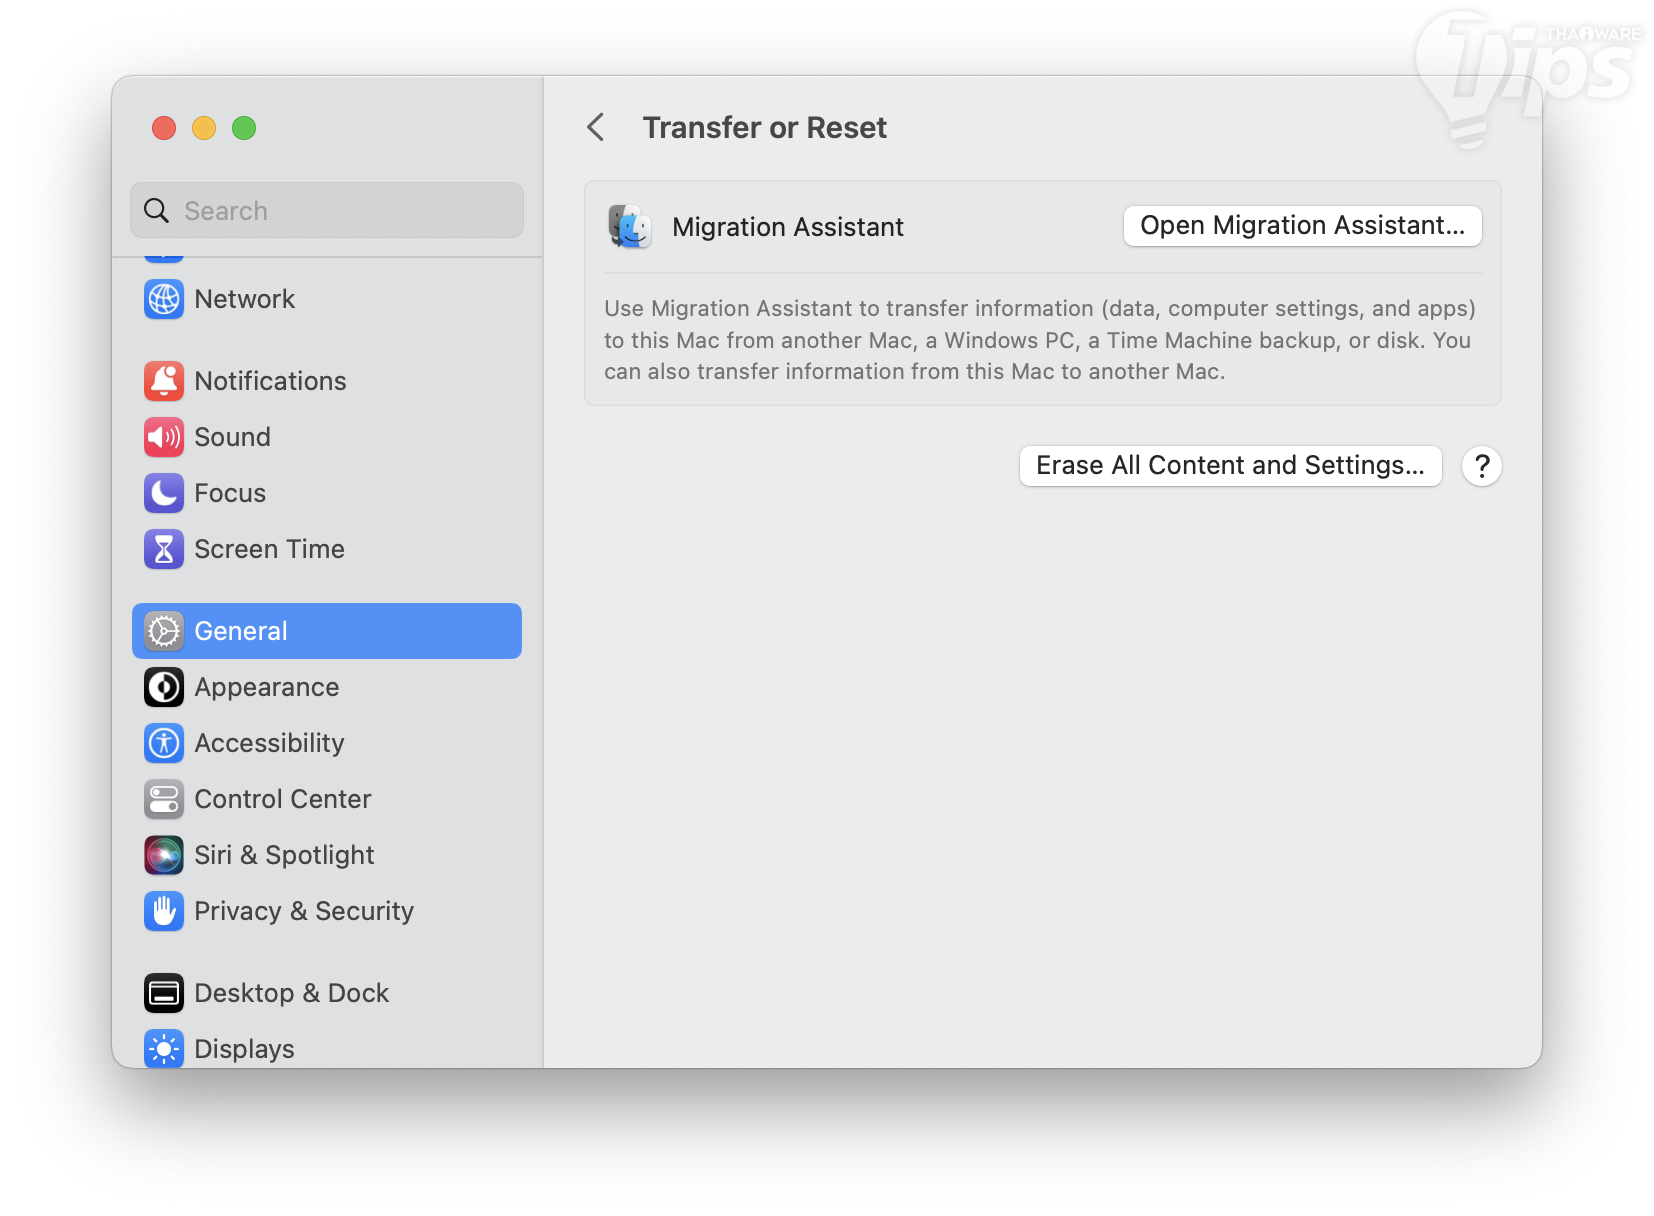This screenshot has height=1216, width=1654.
Task: Select Desktop & Dock sidebar item
Action: click(x=291, y=993)
